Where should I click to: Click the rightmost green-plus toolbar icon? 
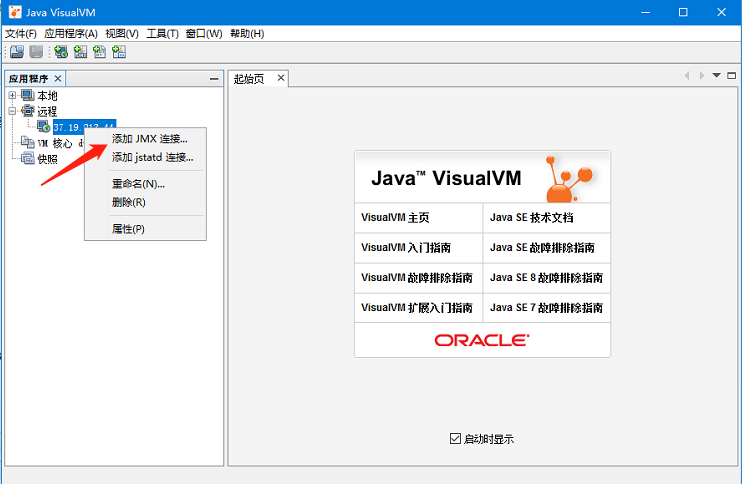tap(119, 52)
